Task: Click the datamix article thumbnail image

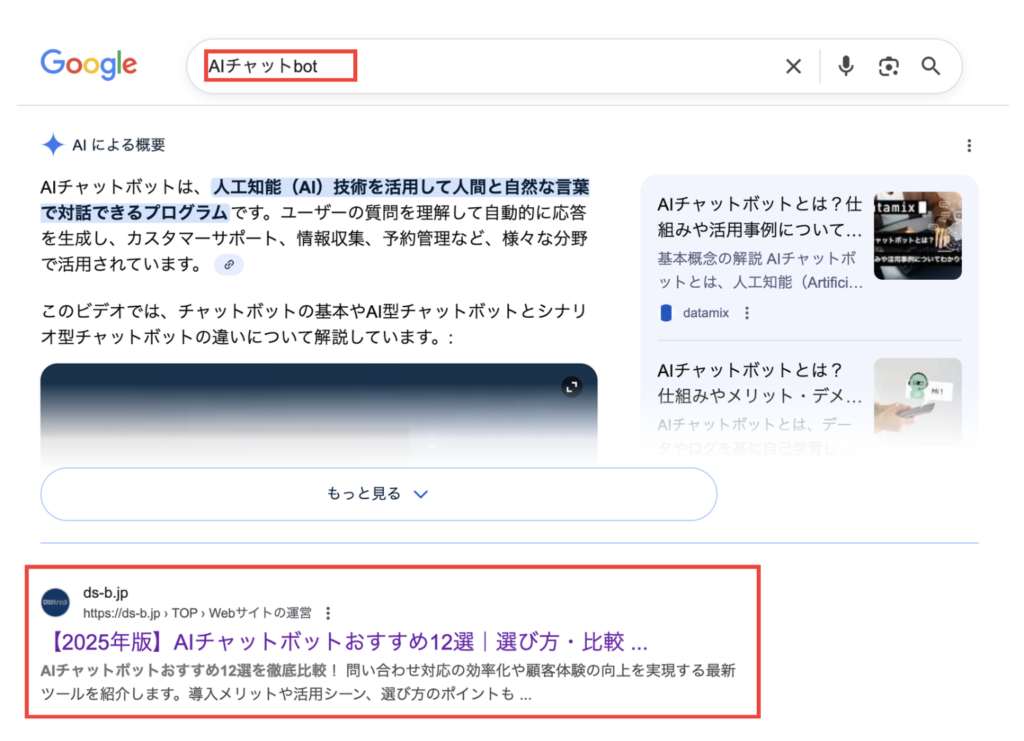Action: (917, 236)
